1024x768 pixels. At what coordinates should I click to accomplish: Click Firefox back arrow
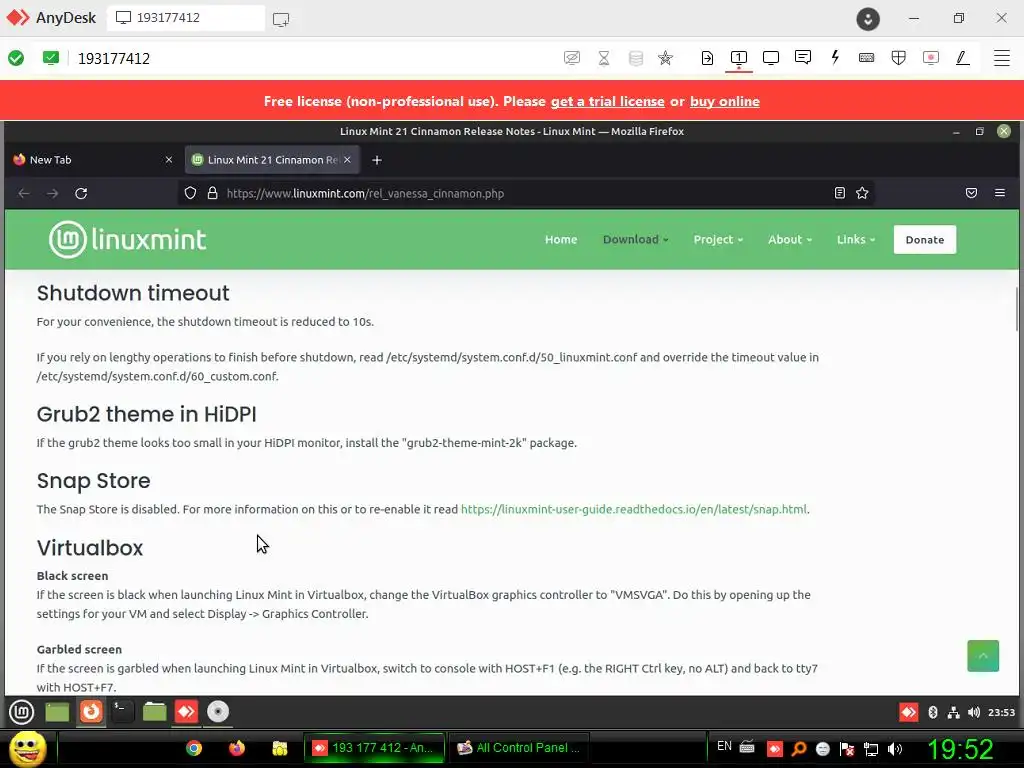click(24, 193)
